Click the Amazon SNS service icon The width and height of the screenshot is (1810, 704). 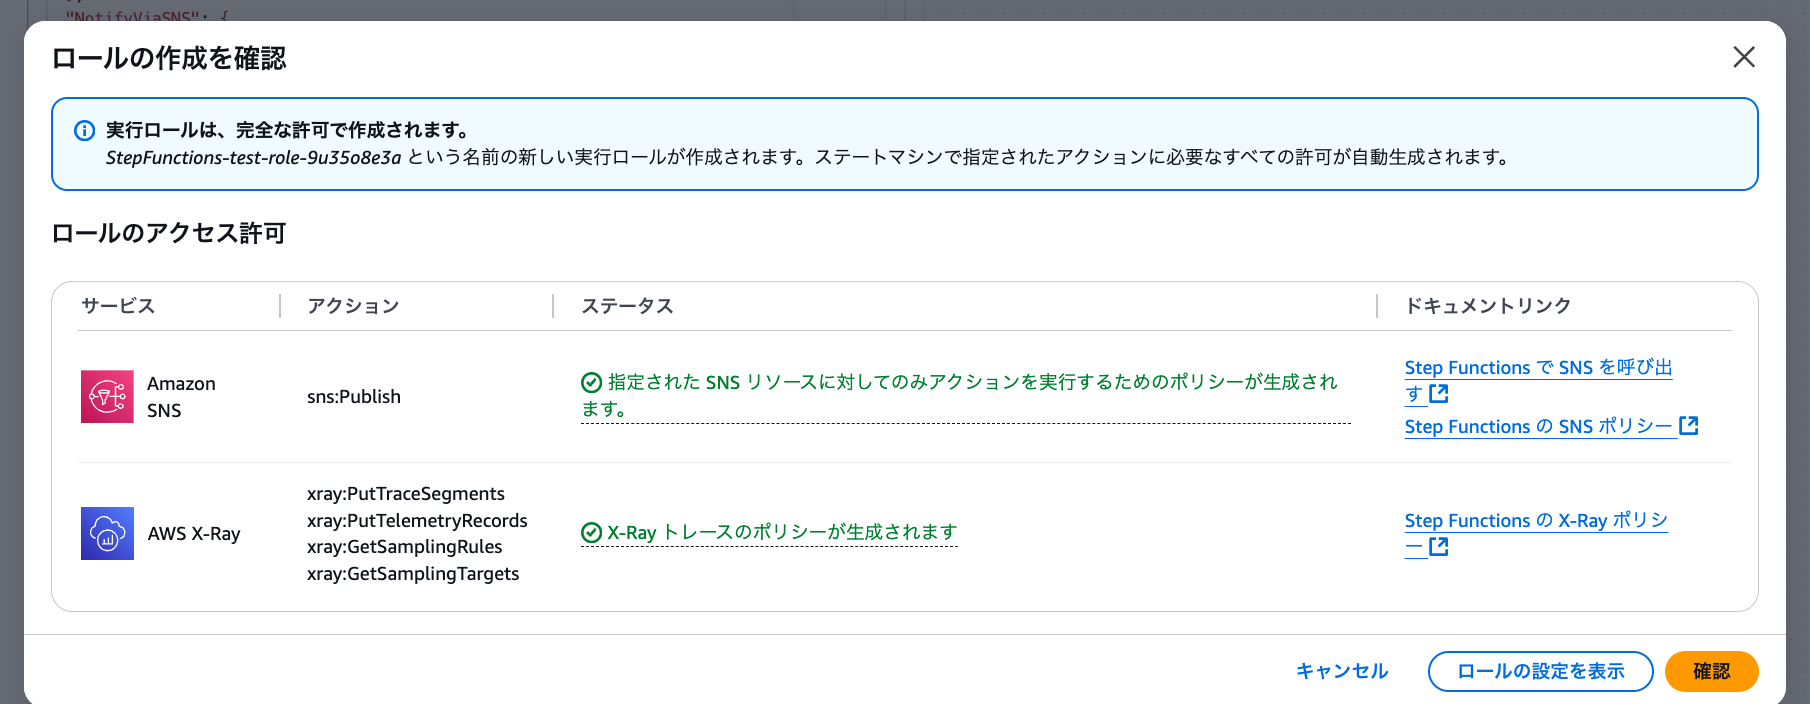click(x=107, y=397)
